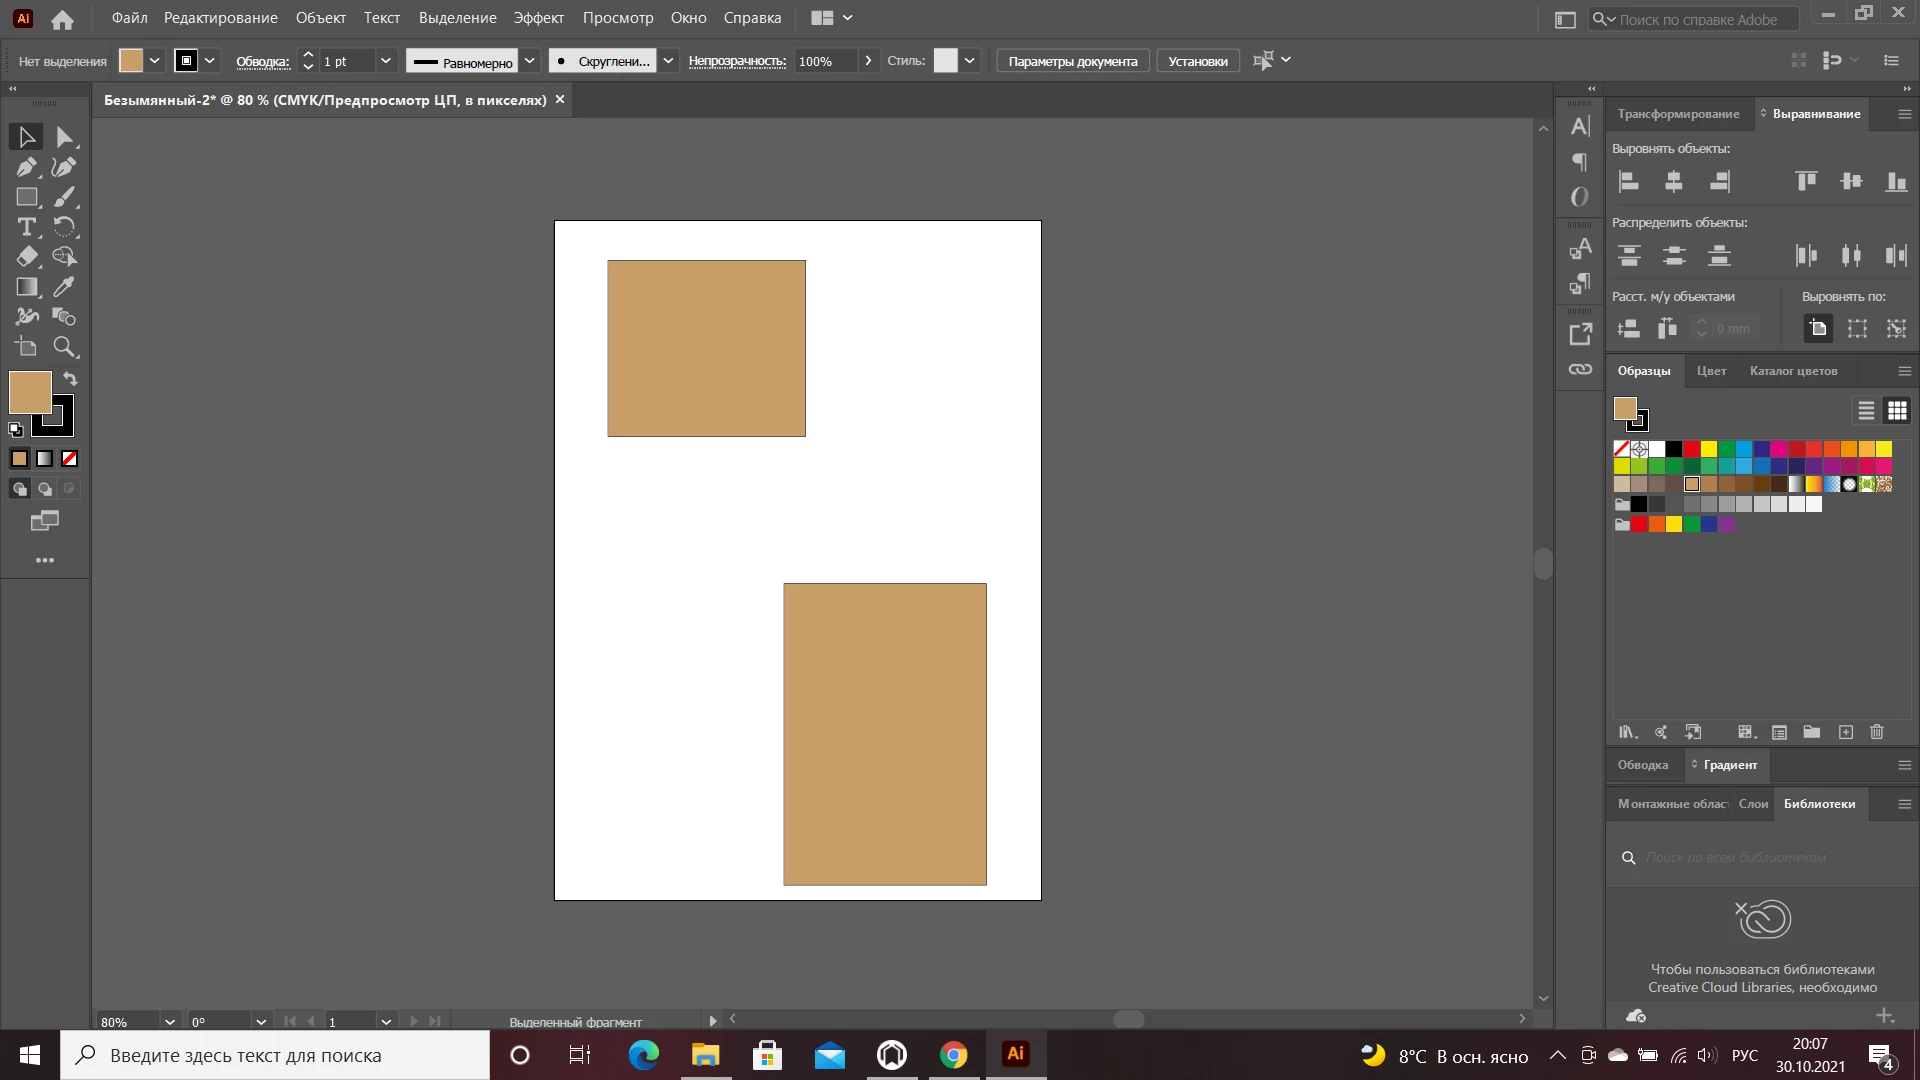The height and width of the screenshot is (1080, 1920).
Task: Select the Type tool
Action: 26,227
